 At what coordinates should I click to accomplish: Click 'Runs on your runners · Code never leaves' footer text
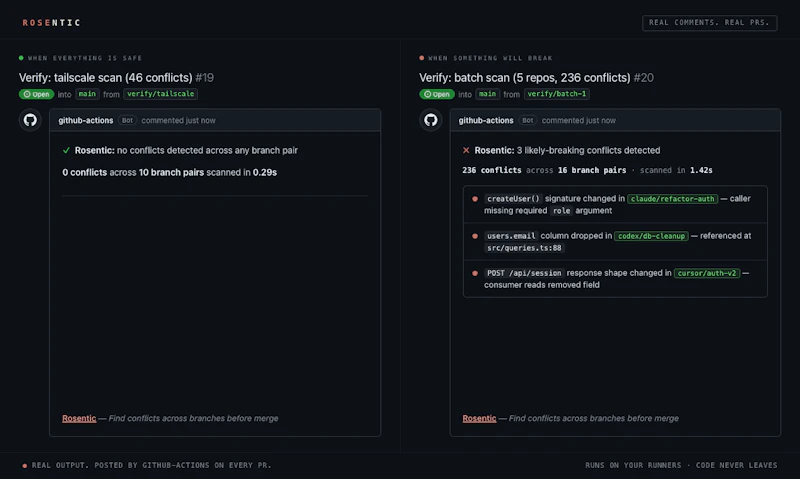point(681,465)
